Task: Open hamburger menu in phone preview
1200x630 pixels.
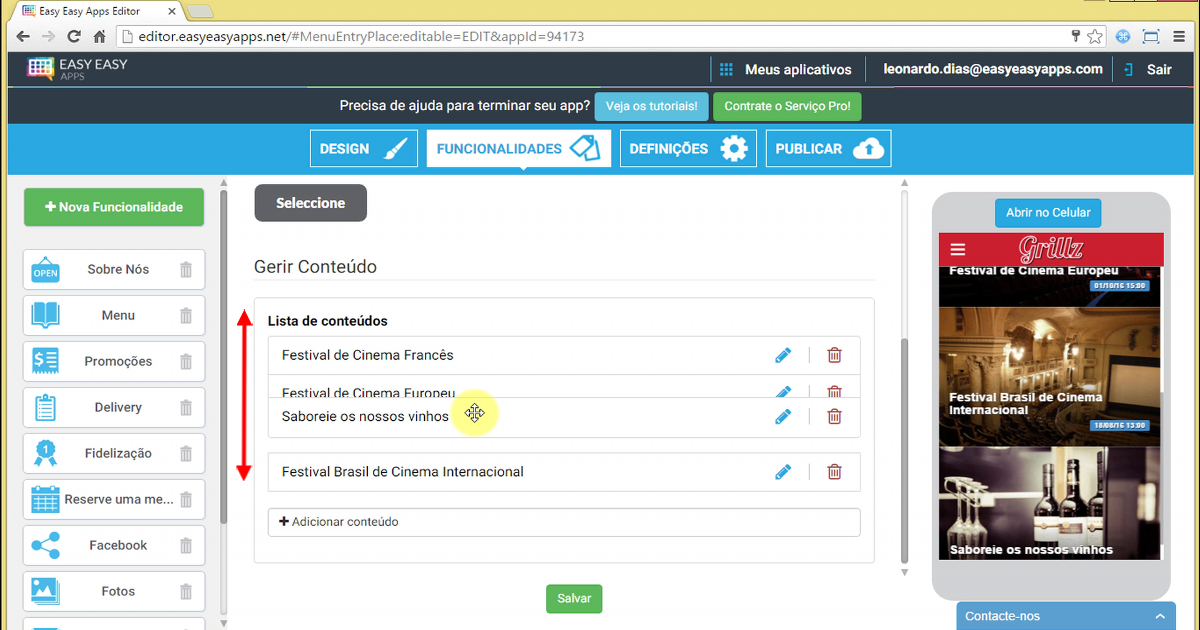Action: click(x=958, y=250)
